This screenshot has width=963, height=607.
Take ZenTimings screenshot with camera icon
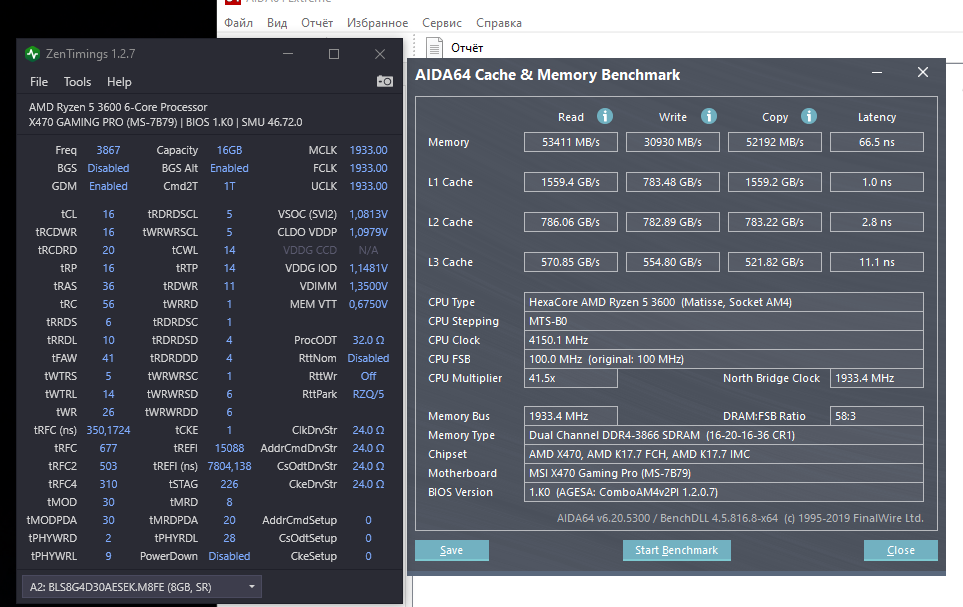point(384,81)
